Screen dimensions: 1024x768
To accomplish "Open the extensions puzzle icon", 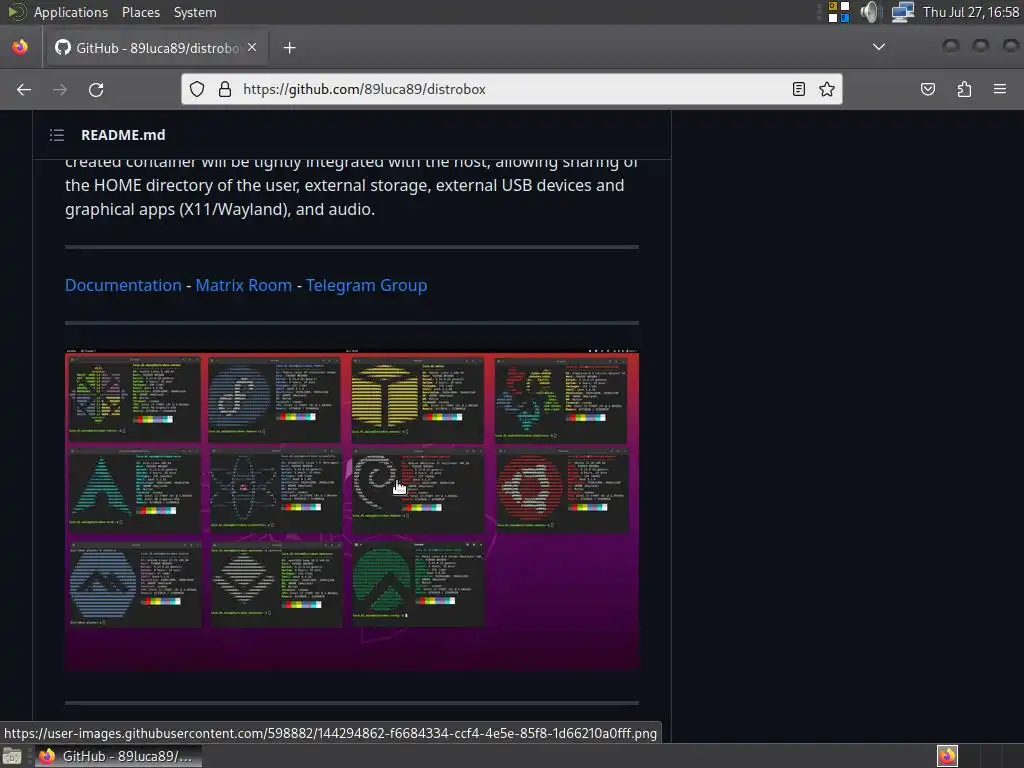I will click(964, 89).
